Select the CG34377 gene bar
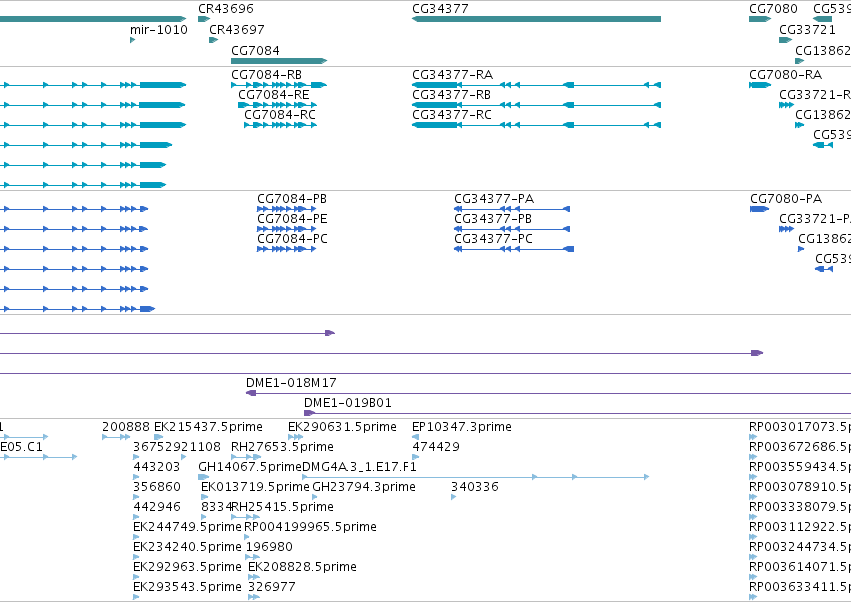Viewport: 851px width, 602px height. pyautogui.click(x=536, y=19)
